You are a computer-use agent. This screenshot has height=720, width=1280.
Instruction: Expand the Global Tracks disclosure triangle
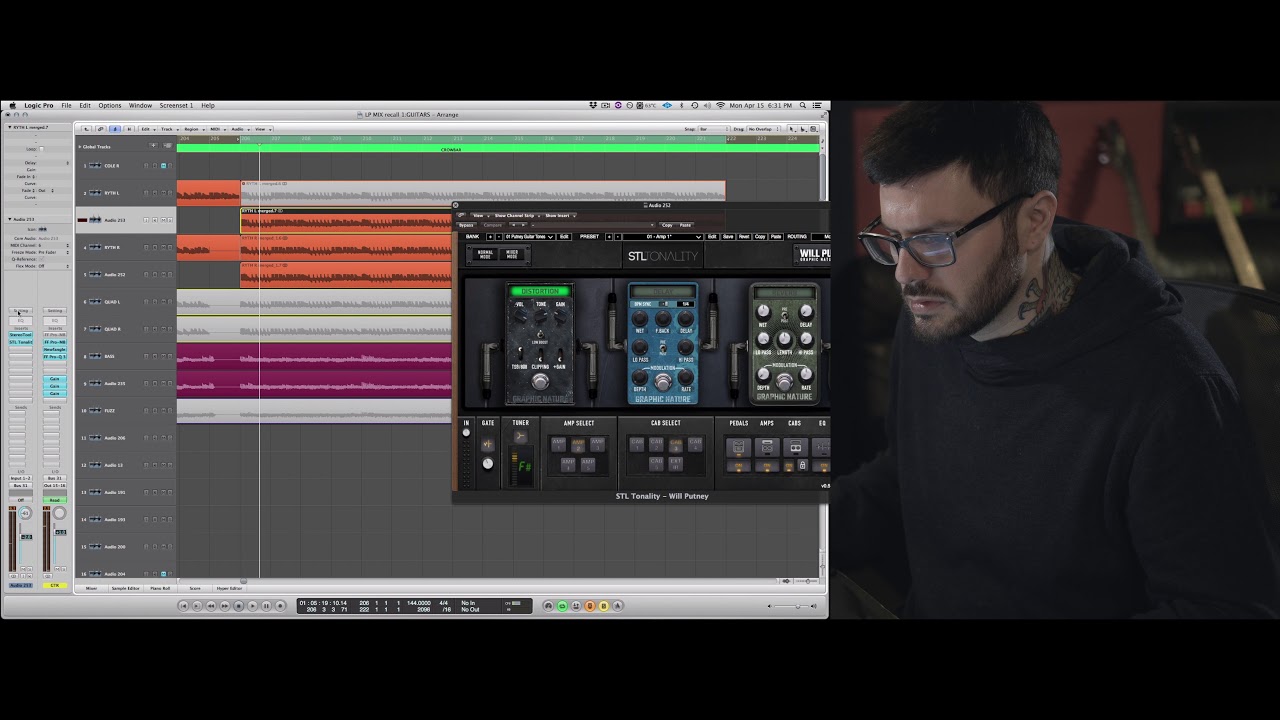(x=80, y=147)
